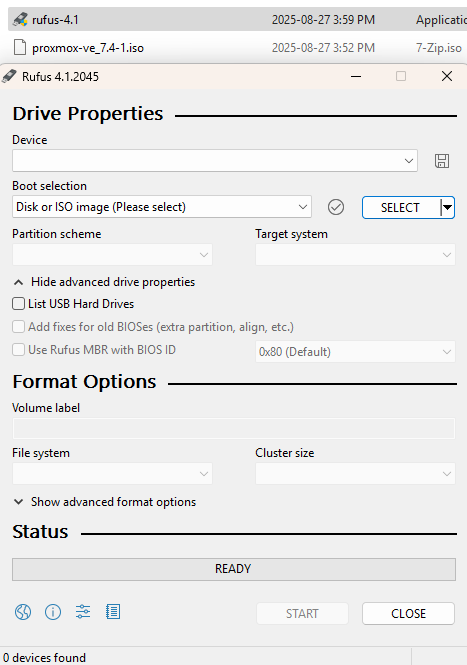The width and height of the screenshot is (467, 665).
Task: Click the Rufus USB icon in title bar
Action: (9, 76)
